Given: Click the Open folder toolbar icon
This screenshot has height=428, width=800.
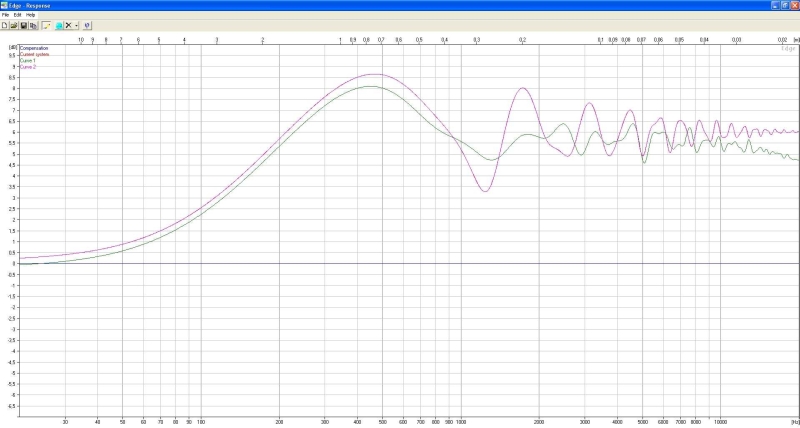Looking at the screenshot, I should point(14,25).
